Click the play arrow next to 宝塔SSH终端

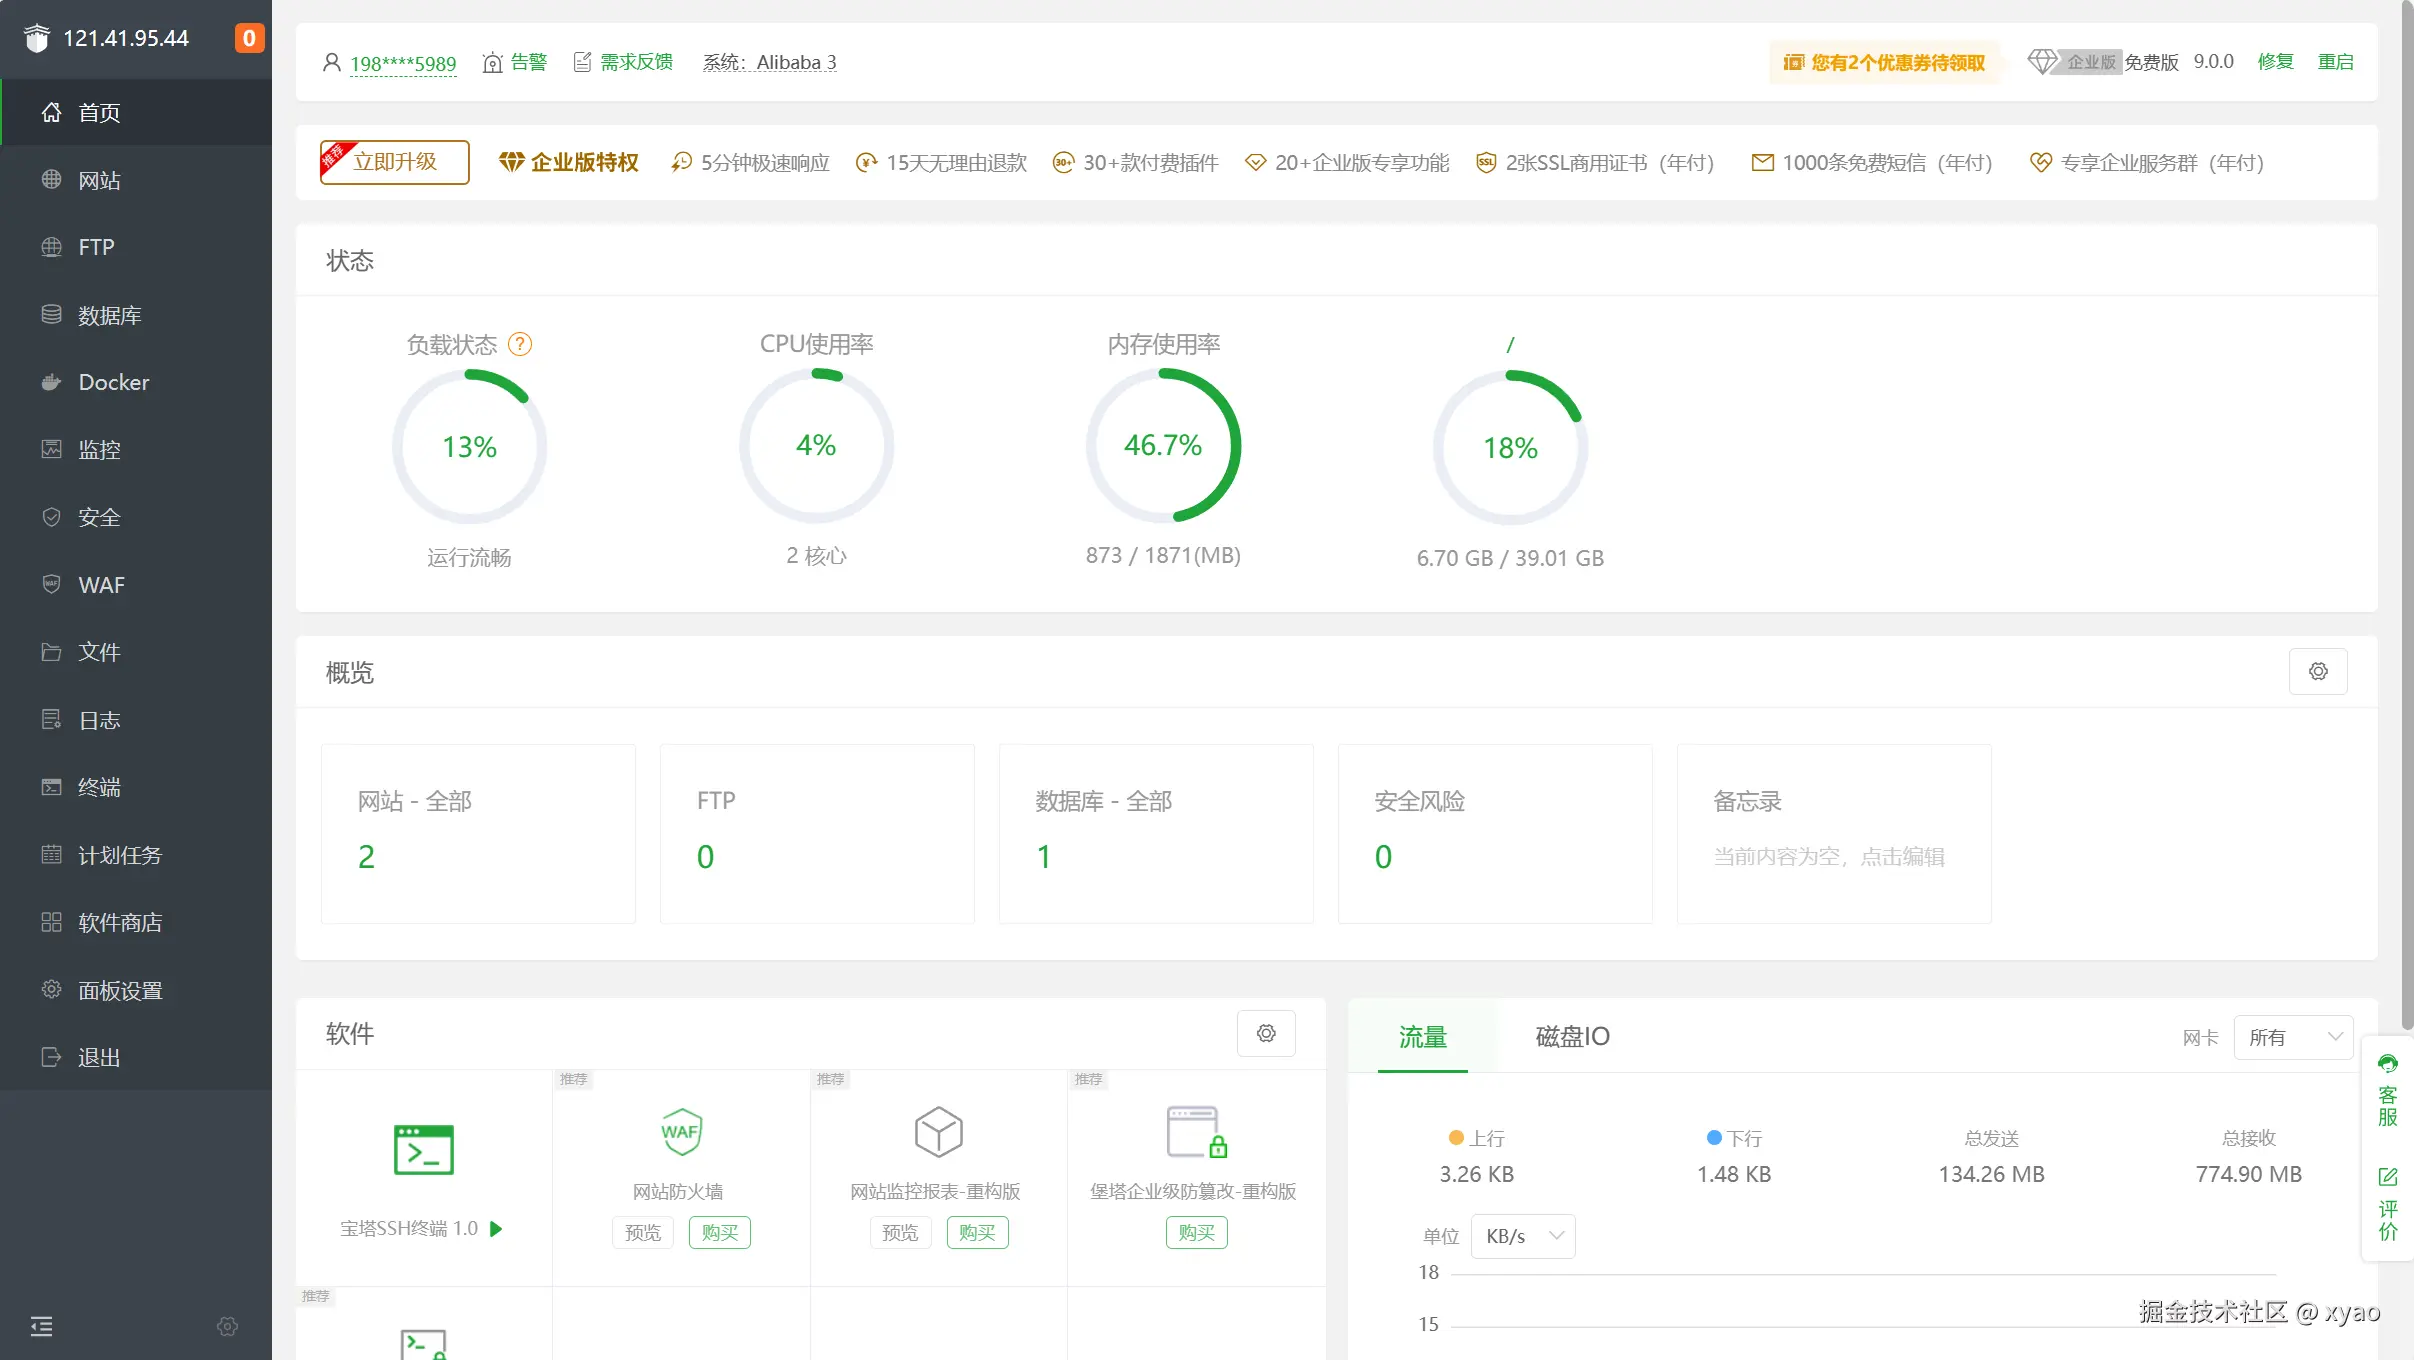pos(496,1229)
